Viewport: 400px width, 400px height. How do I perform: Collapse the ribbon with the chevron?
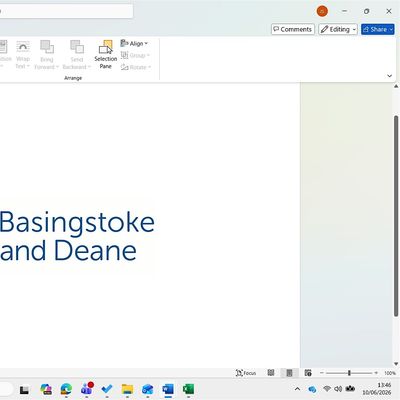click(389, 76)
